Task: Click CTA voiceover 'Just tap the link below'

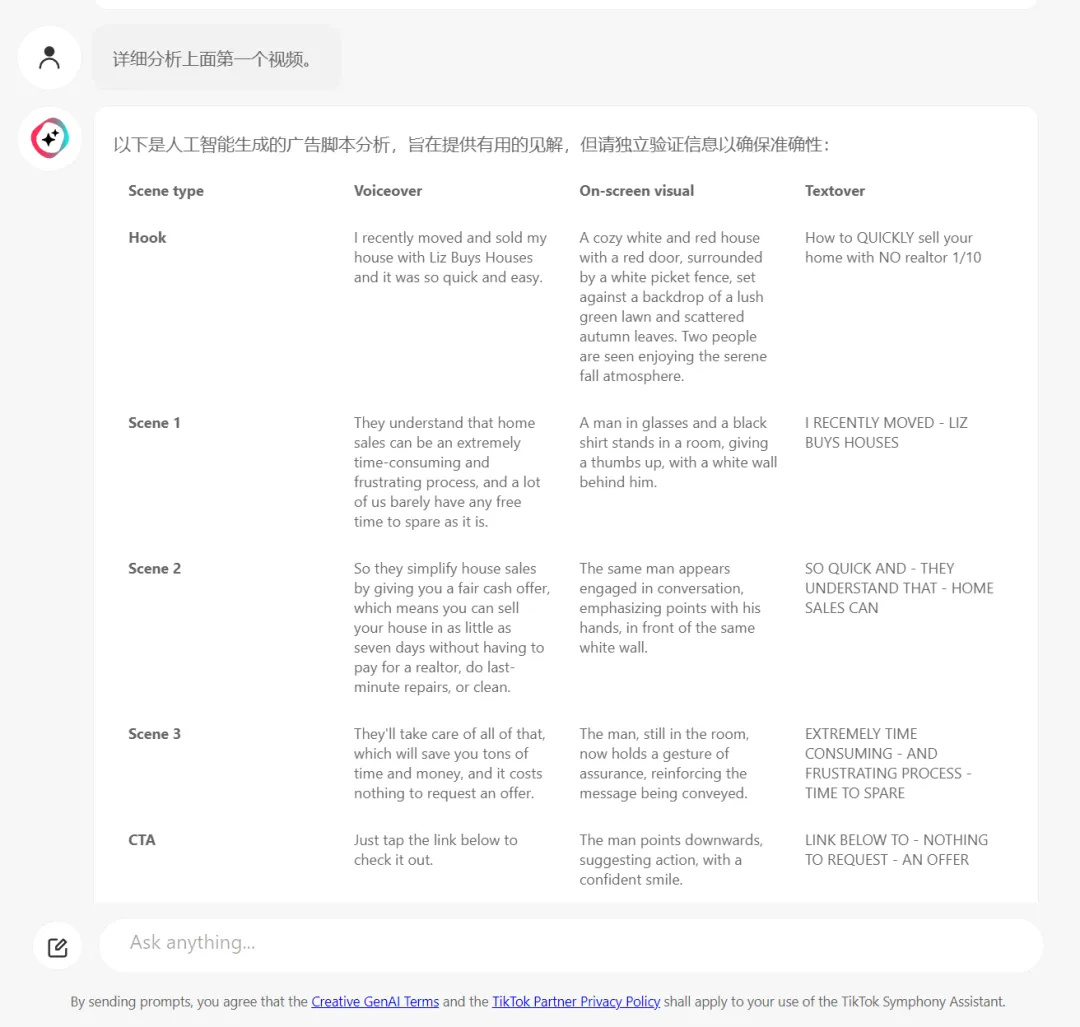Action: (436, 850)
